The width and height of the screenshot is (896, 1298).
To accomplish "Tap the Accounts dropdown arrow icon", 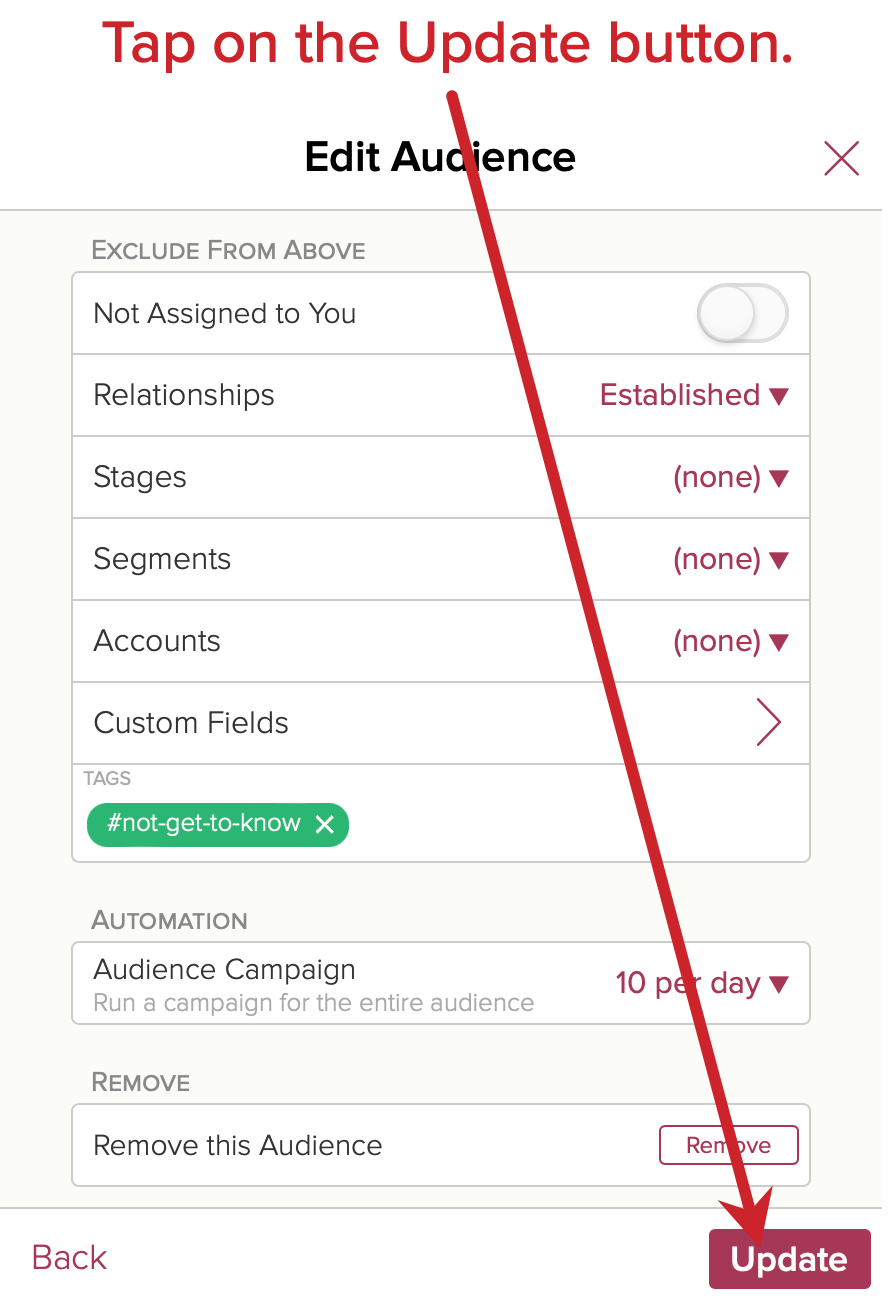I will (779, 641).
